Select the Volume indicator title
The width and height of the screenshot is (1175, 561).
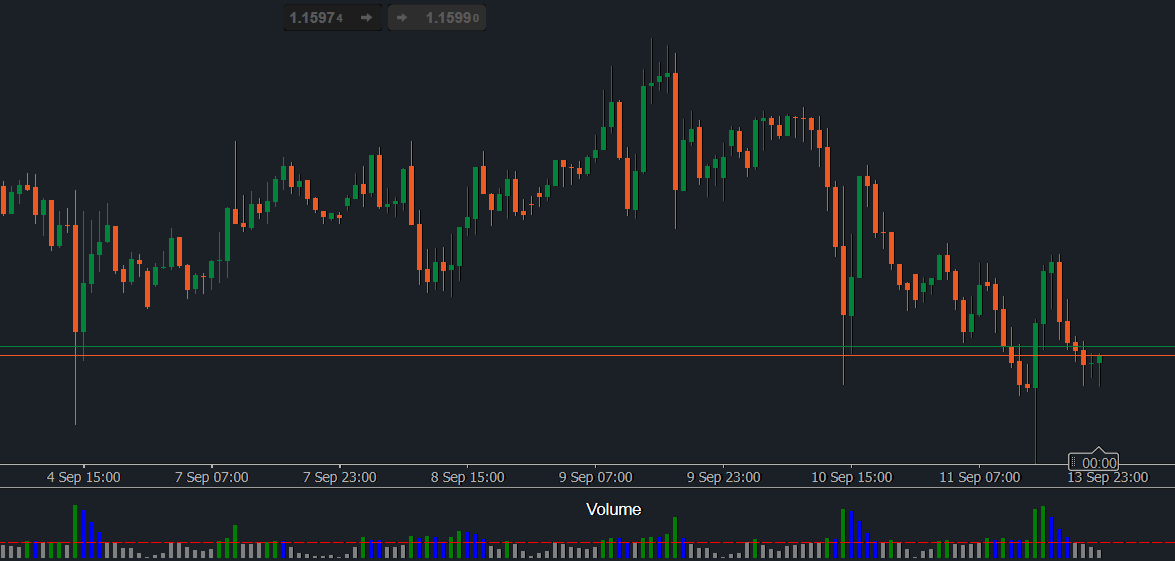pyautogui.click(x=614, y=510)
